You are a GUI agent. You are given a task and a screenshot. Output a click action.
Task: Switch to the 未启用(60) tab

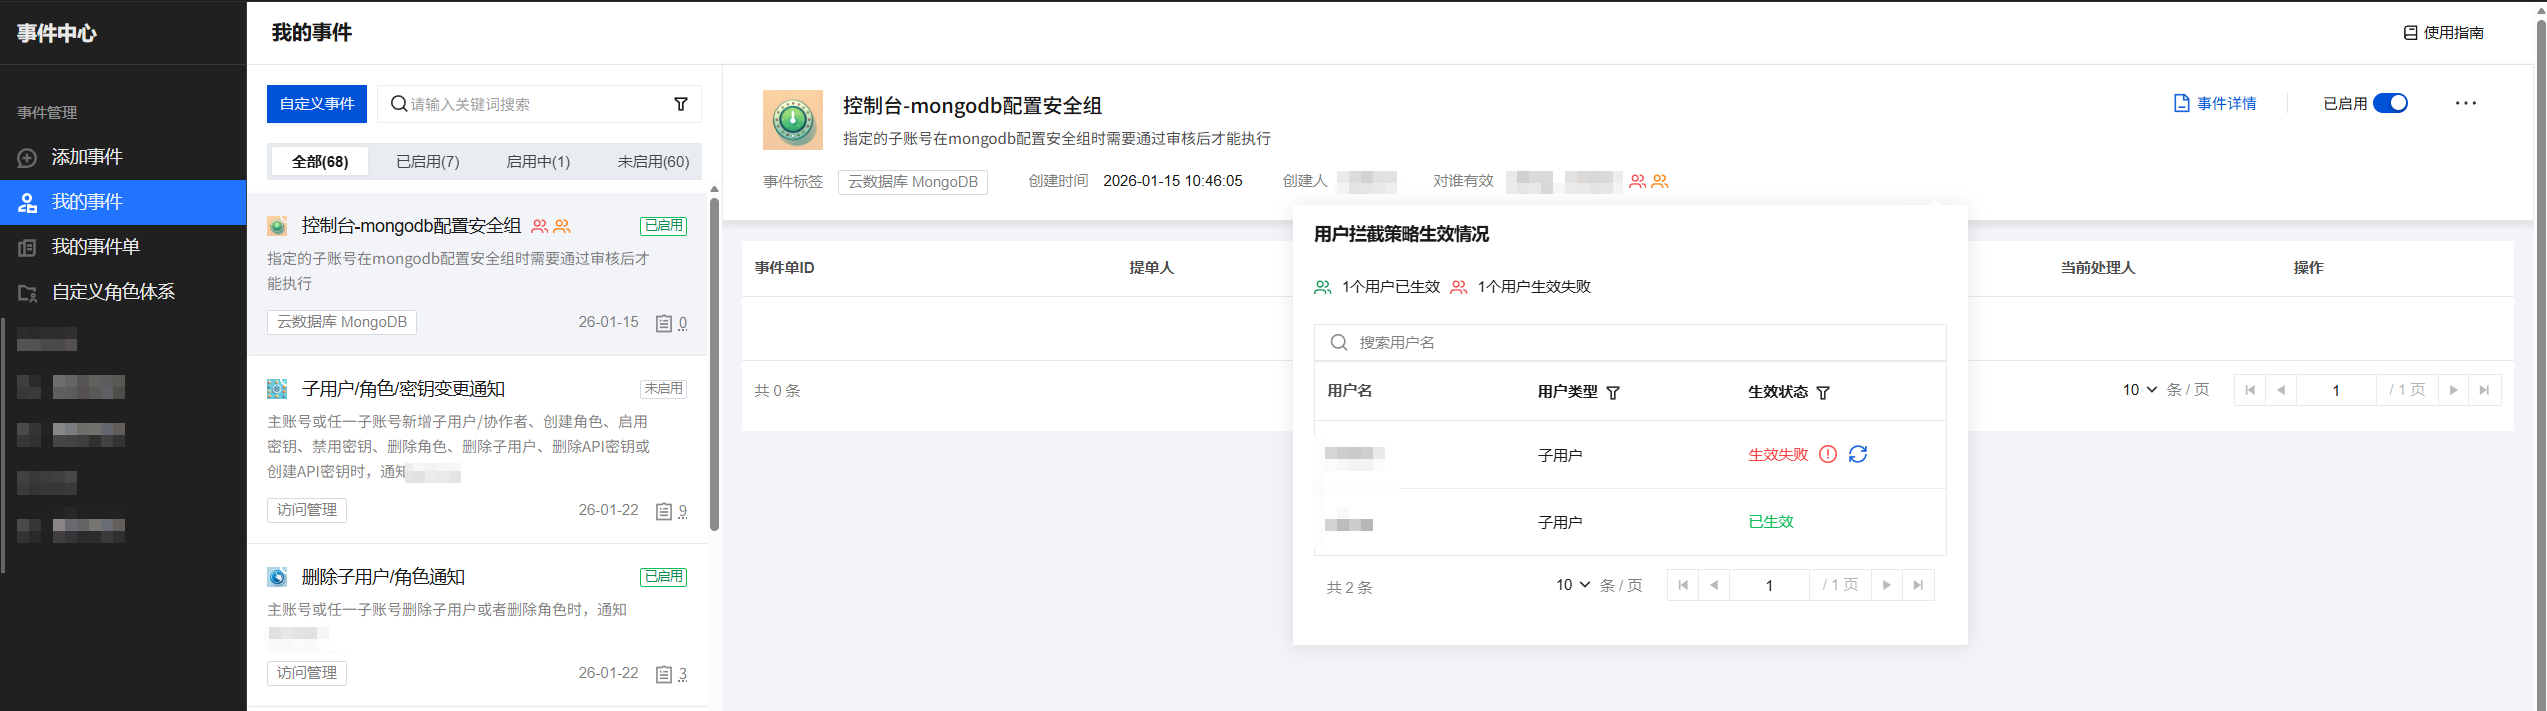click(653, 161)
